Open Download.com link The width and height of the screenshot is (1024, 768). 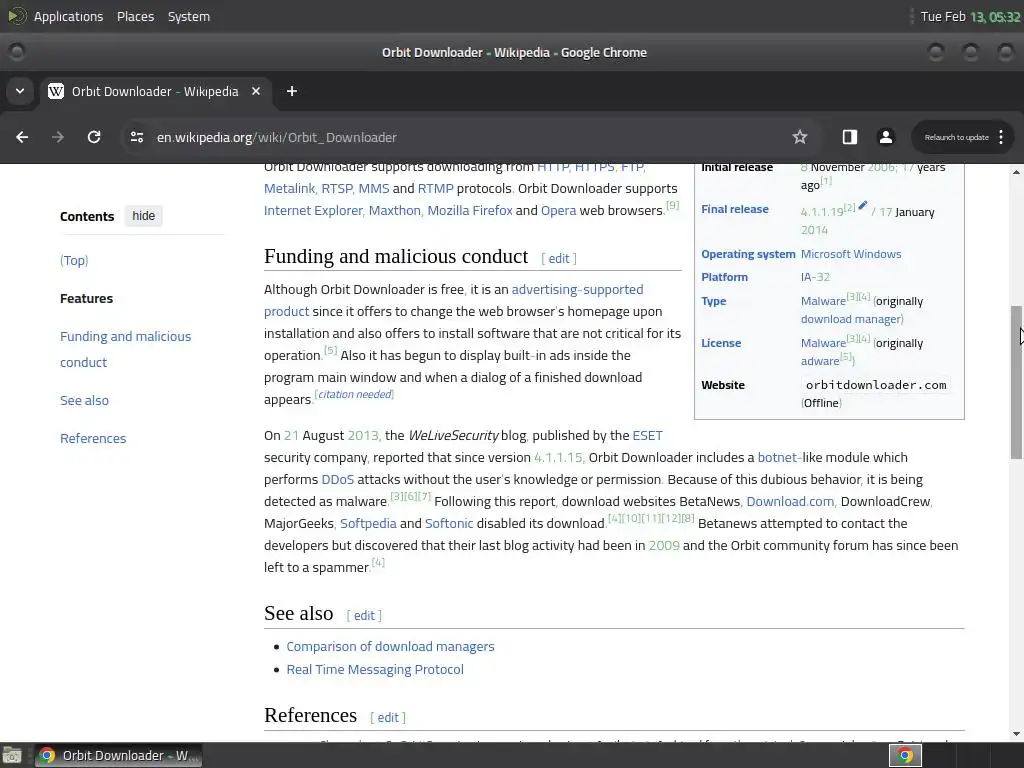(790, 502)
